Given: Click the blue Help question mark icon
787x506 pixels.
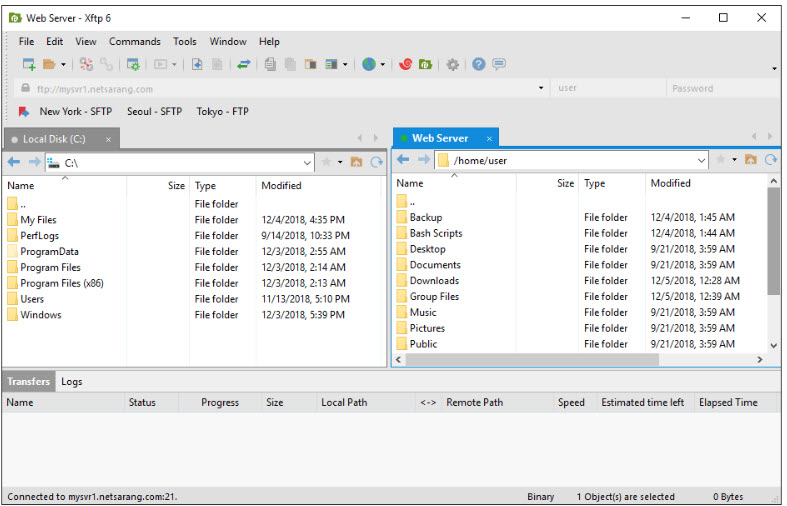Looking at the screenshot, I should tap(478, 65).
